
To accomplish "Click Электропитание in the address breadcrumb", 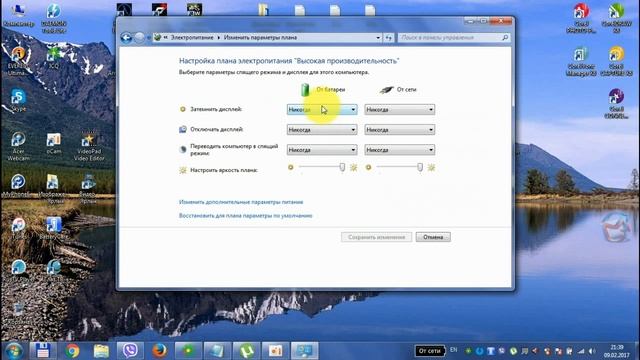I will 192,38.
